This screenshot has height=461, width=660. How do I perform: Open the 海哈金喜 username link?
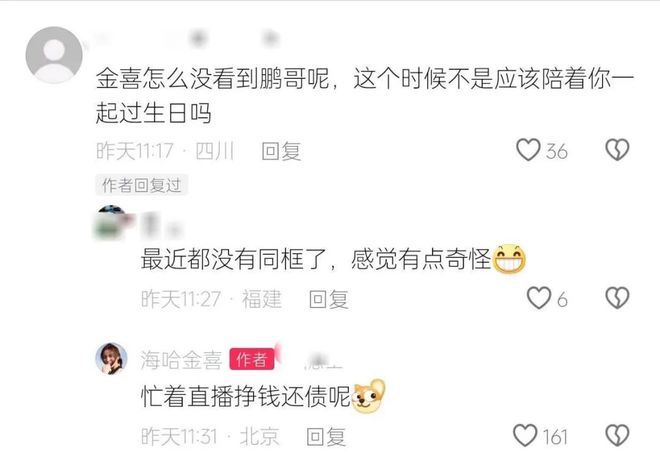[181, 360]
